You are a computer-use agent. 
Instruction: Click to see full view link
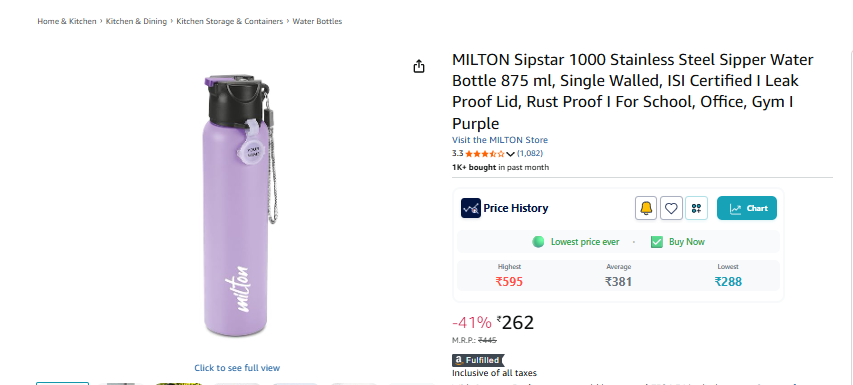237,368
